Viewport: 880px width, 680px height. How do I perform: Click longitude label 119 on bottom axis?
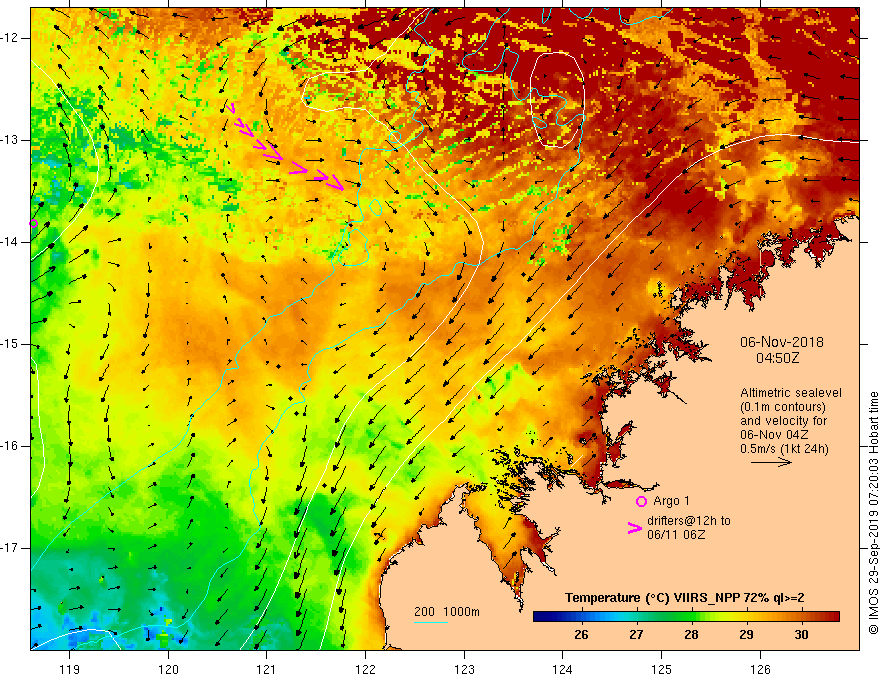coord(70,669)
